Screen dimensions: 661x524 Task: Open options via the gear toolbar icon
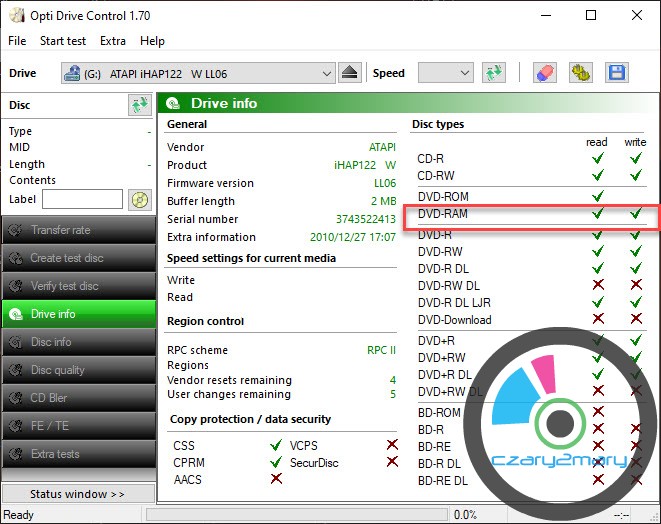point(580,73)
